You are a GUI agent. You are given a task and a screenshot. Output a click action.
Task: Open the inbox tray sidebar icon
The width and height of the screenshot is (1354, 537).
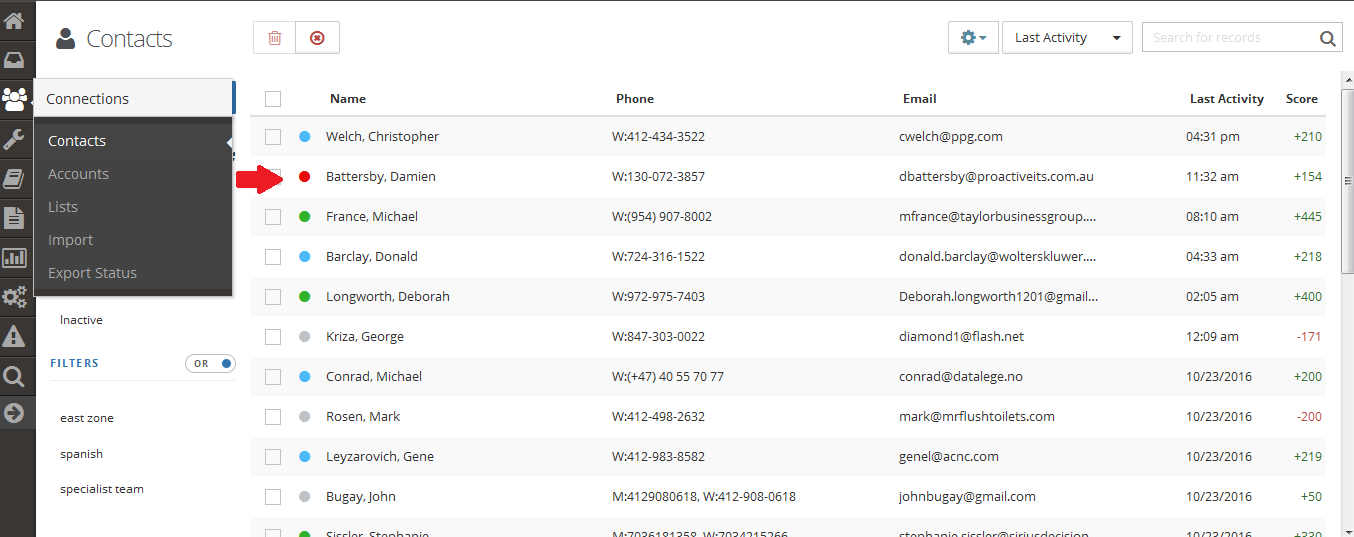pyautogui.click(x=14, y=59)
